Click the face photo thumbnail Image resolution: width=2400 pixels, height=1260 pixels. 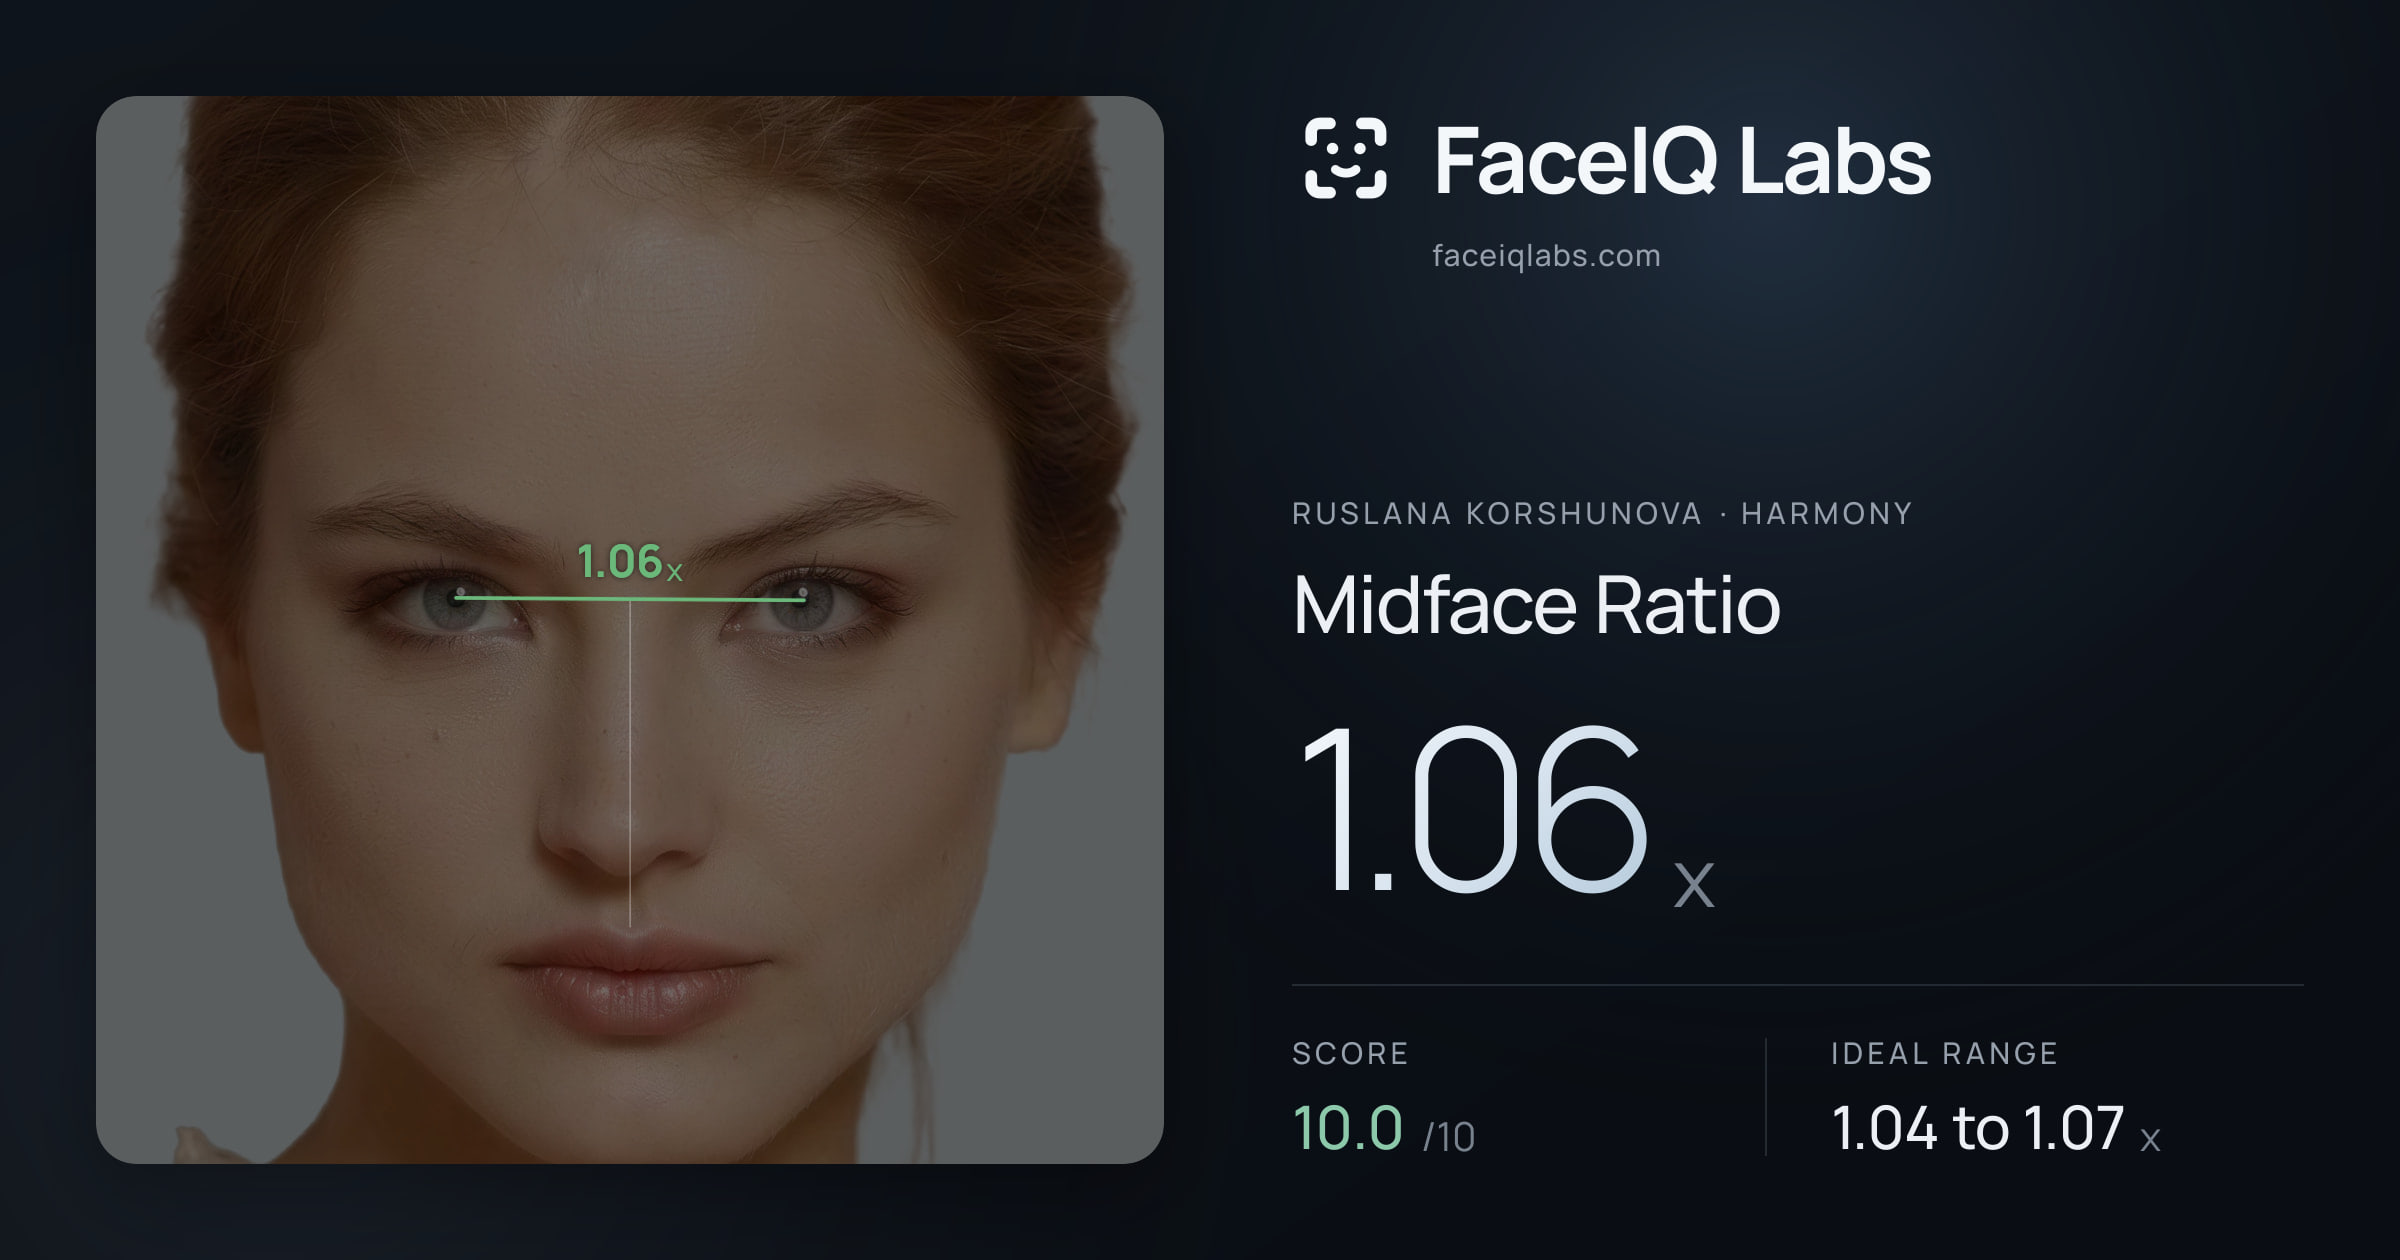630,630
